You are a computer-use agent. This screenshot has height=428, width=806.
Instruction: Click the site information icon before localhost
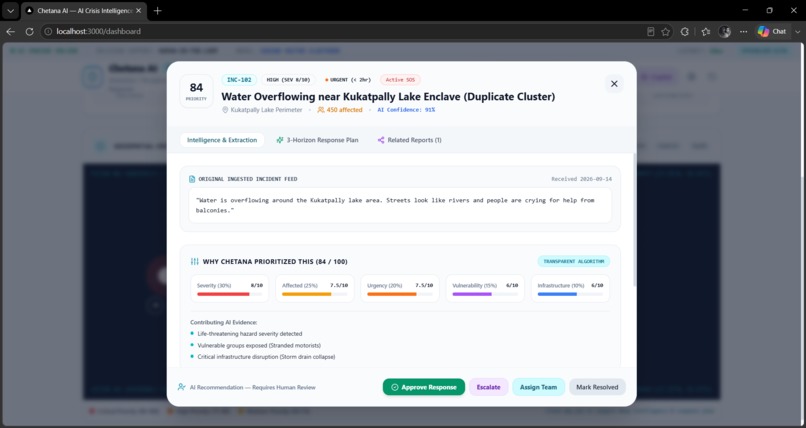[x=48, y=31]
